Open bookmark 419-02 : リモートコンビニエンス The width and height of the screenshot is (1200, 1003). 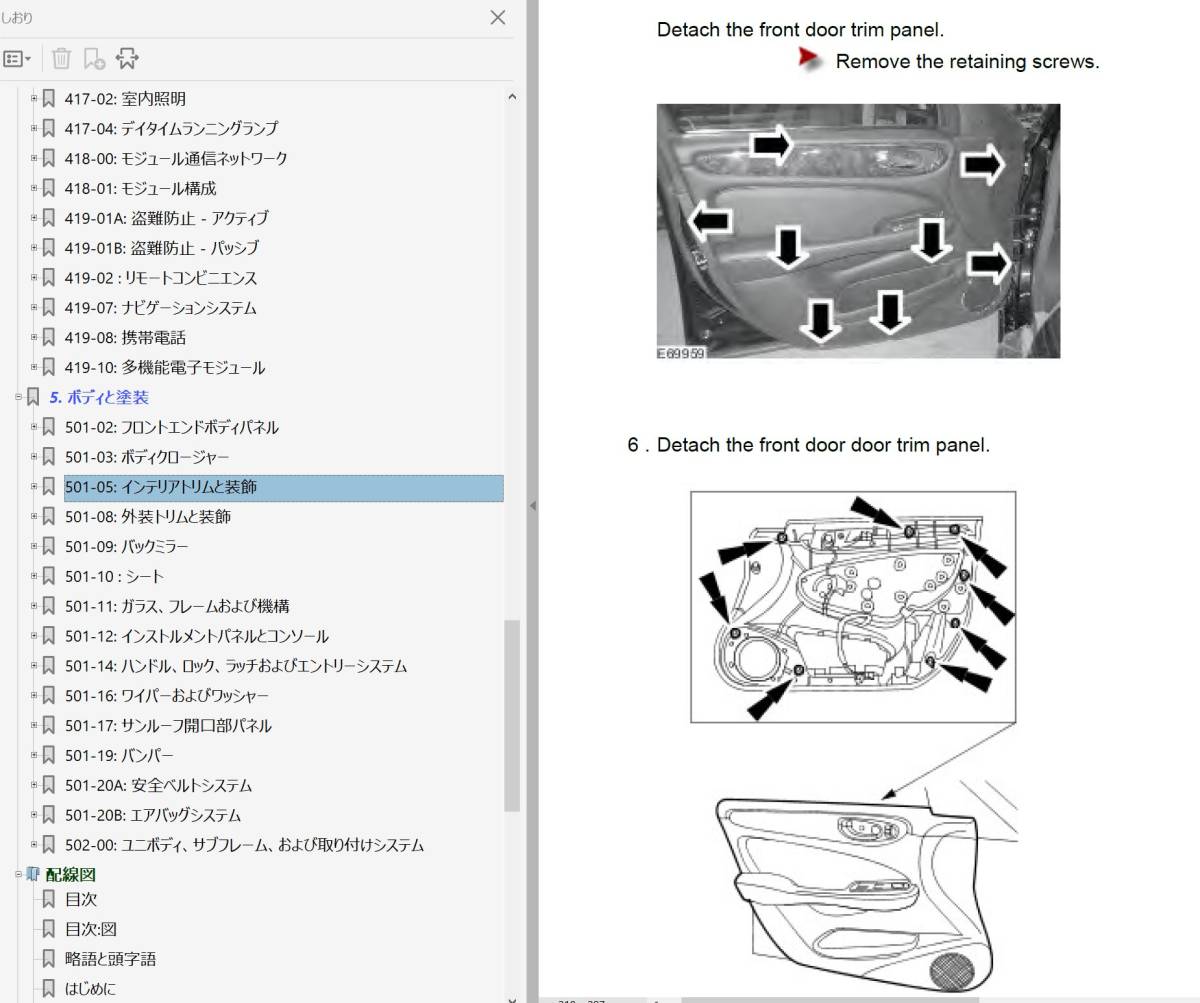click(x=161, y=278)
